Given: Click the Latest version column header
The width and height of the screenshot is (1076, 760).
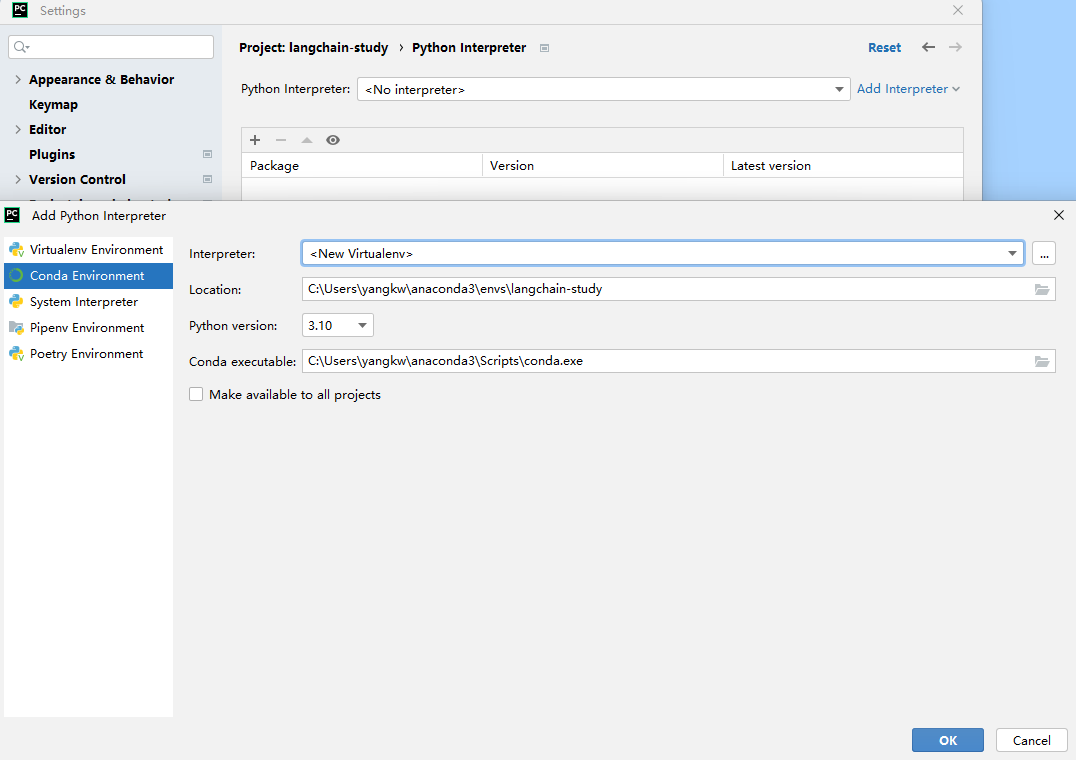Looking at the screenshot, I should pyautogui.click(x=843, y=165).
